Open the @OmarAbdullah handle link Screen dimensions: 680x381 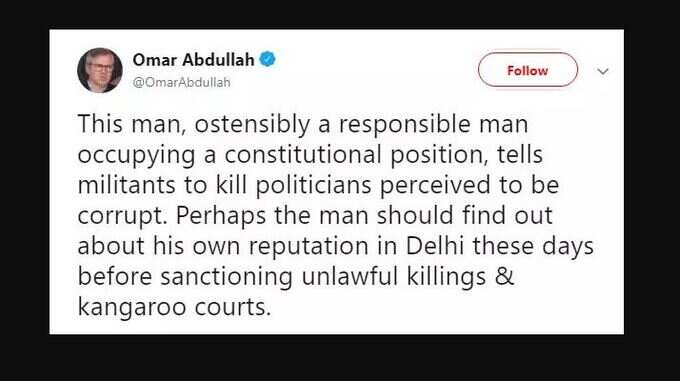(181, 82)
